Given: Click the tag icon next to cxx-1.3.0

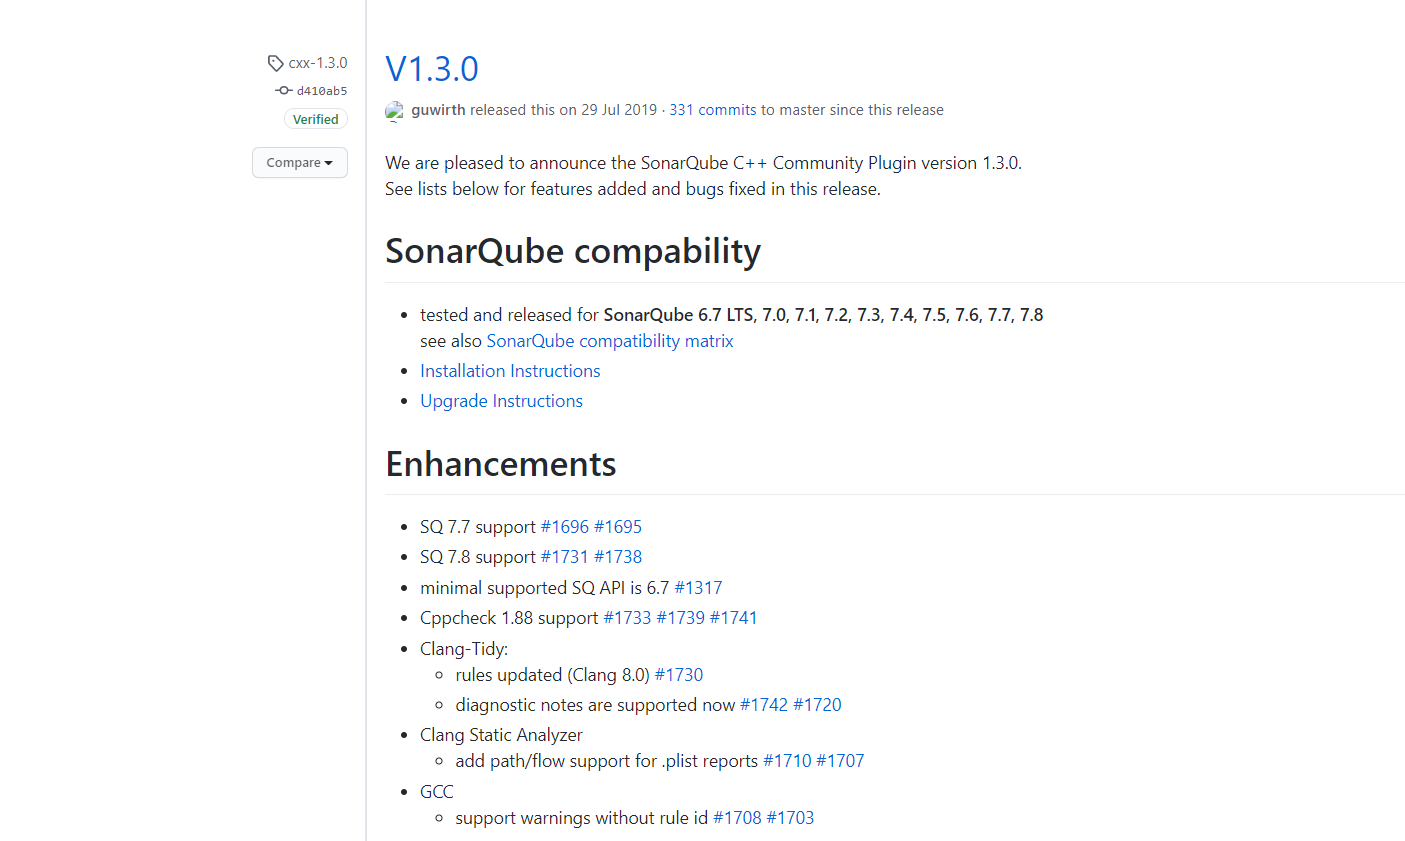Looking at the screenshot, I should tap(275, 62).
